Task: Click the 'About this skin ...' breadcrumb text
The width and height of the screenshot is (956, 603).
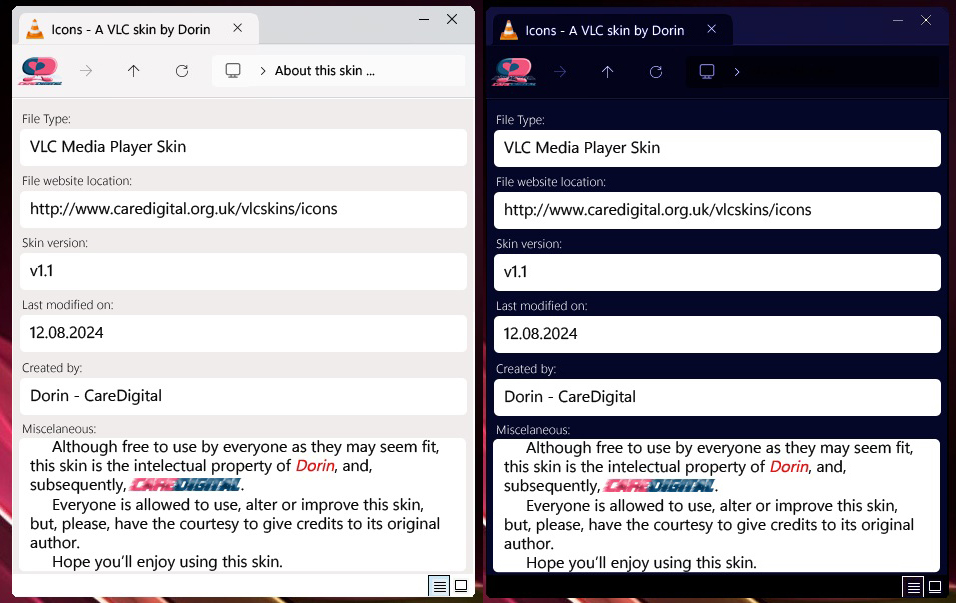Action: tap(324, 71)
